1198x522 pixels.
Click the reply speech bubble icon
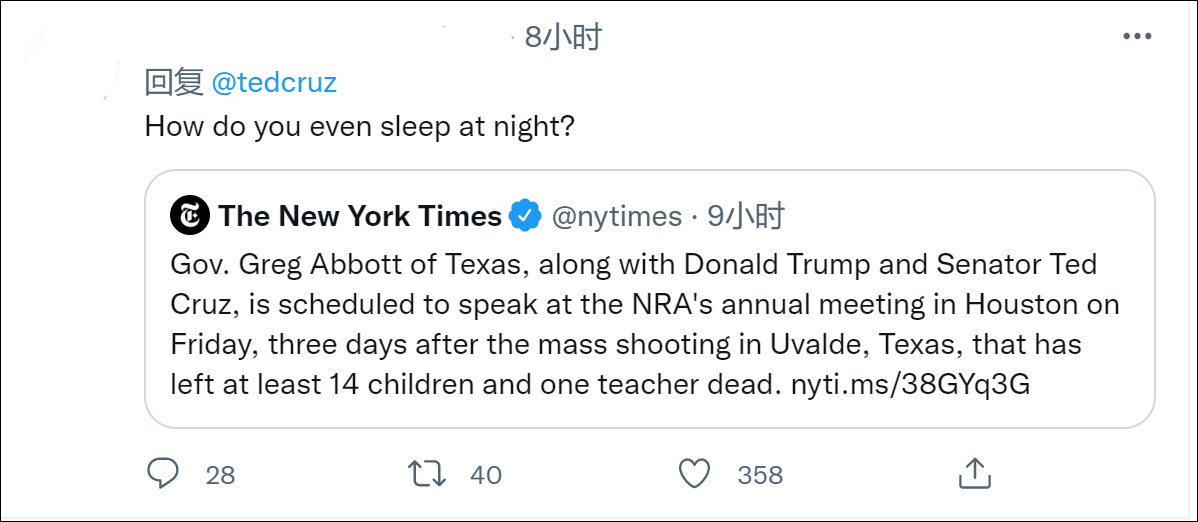click(163, 473)
